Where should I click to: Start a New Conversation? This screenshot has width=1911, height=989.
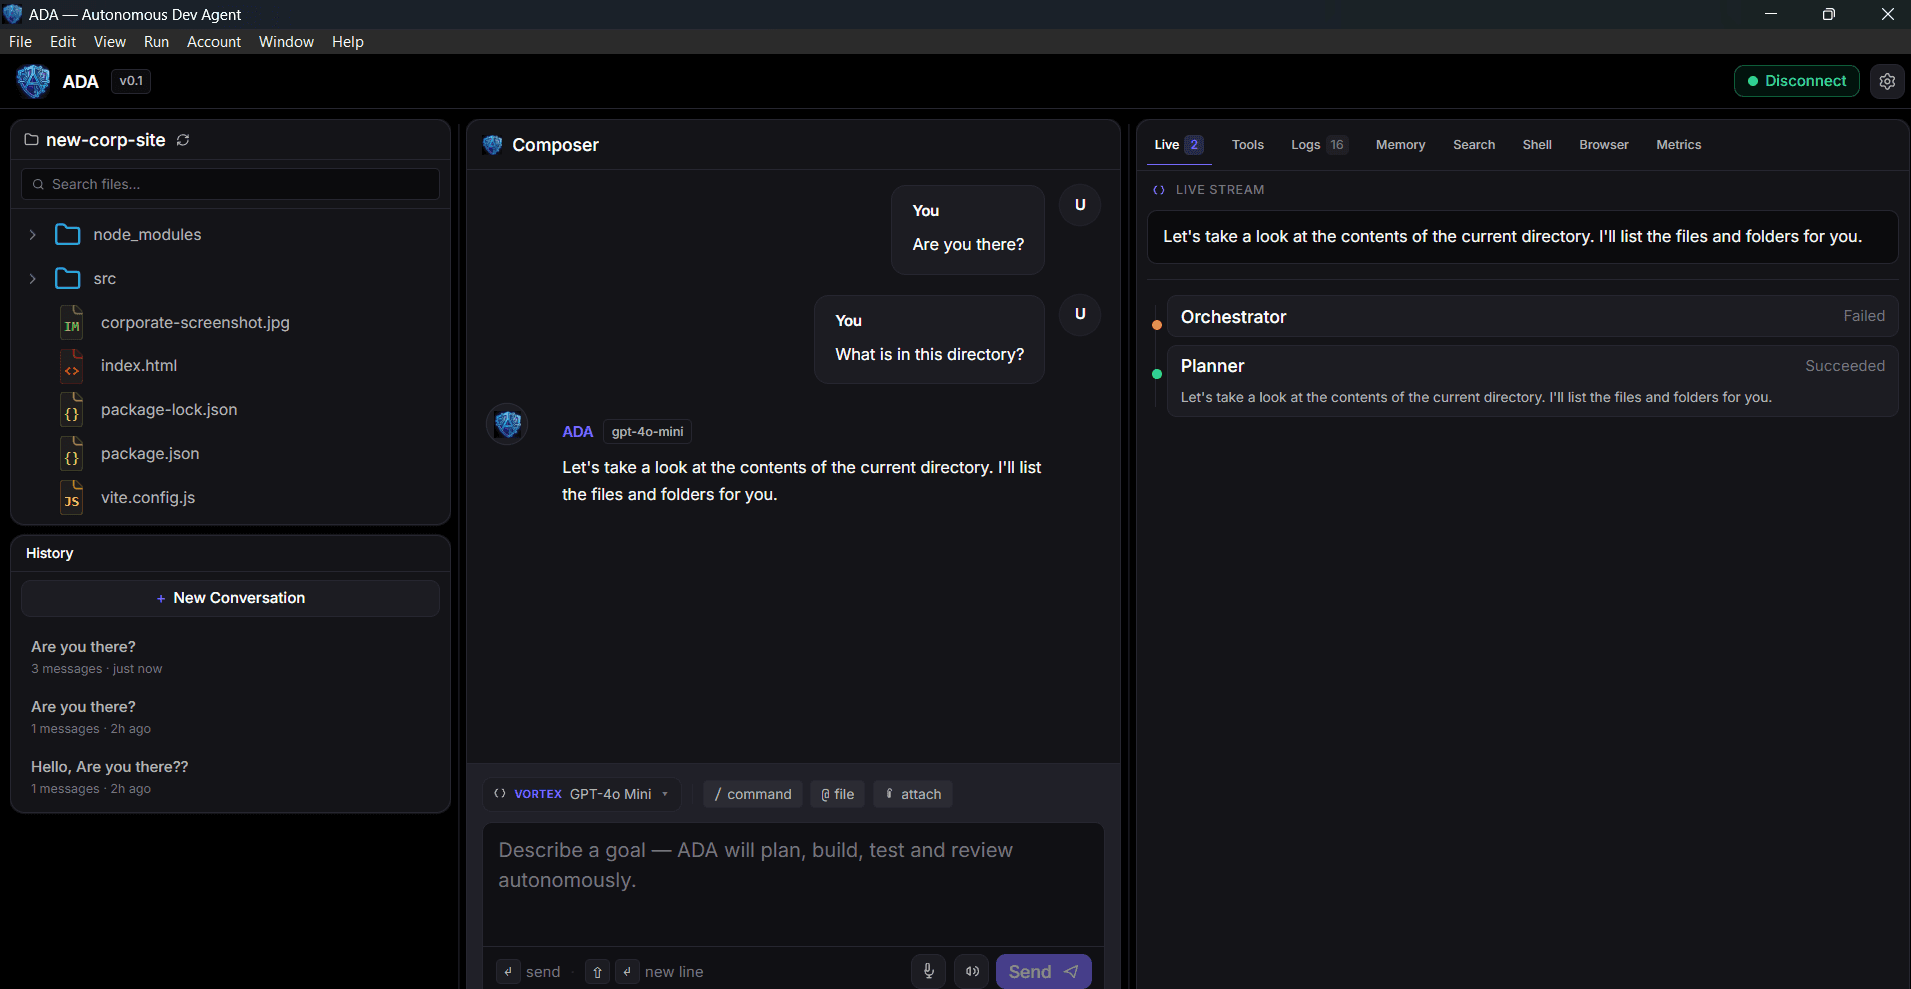[x=230, y=598]
